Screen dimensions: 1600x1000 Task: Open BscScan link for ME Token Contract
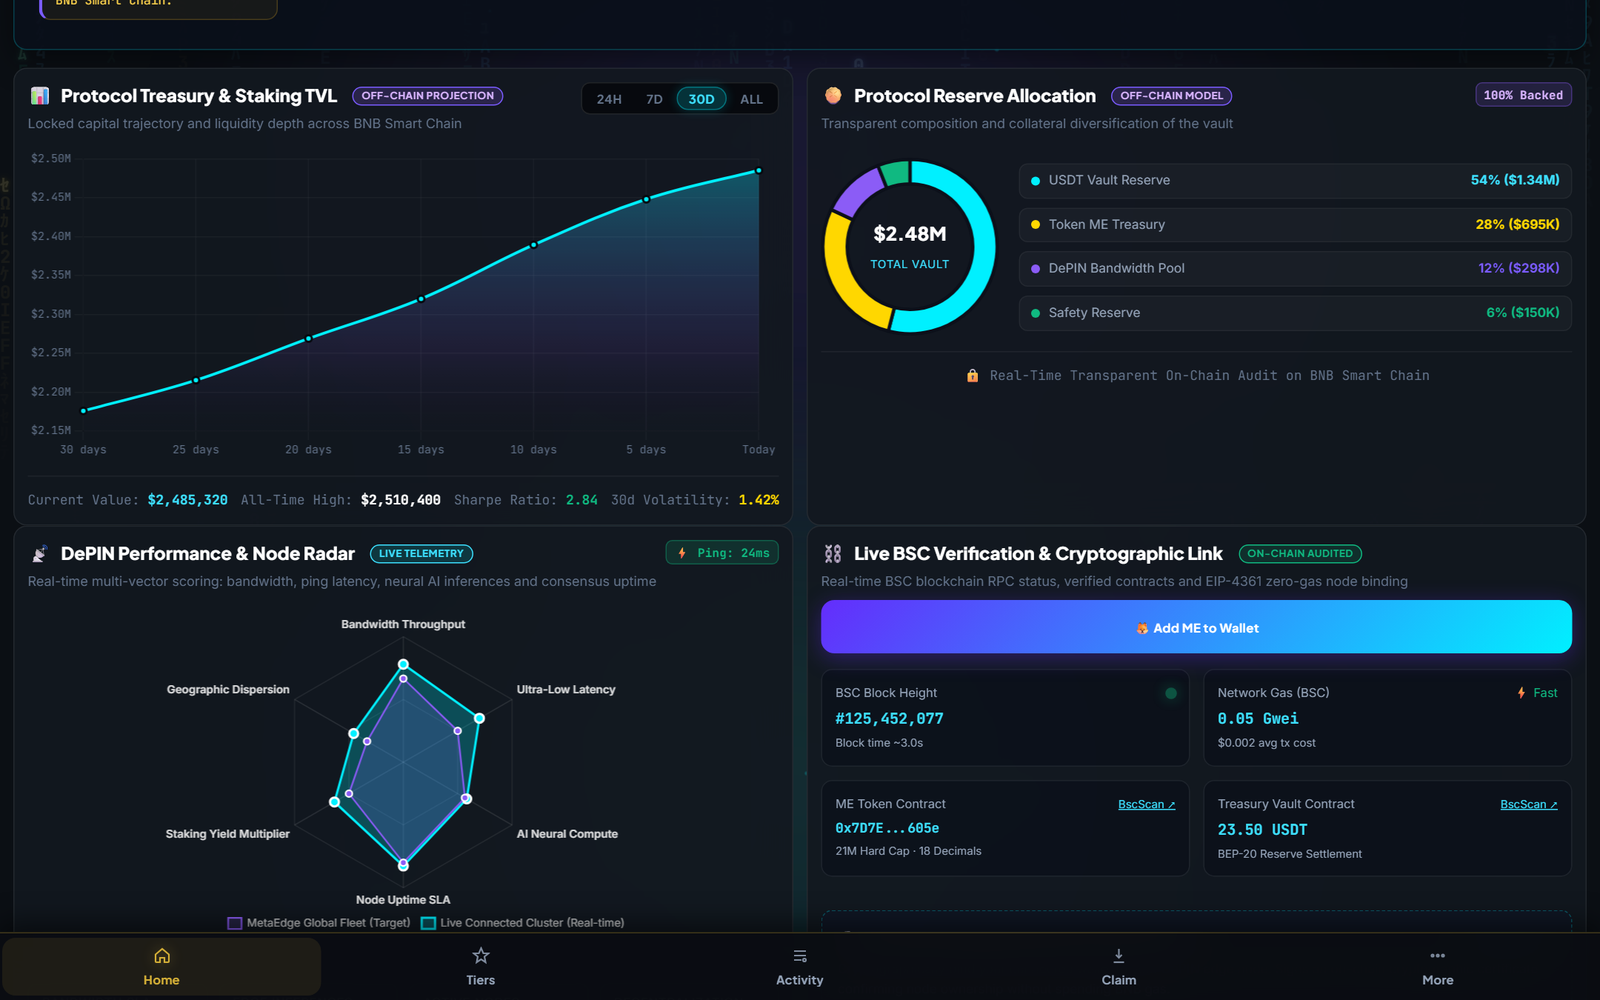point(1146,805)
